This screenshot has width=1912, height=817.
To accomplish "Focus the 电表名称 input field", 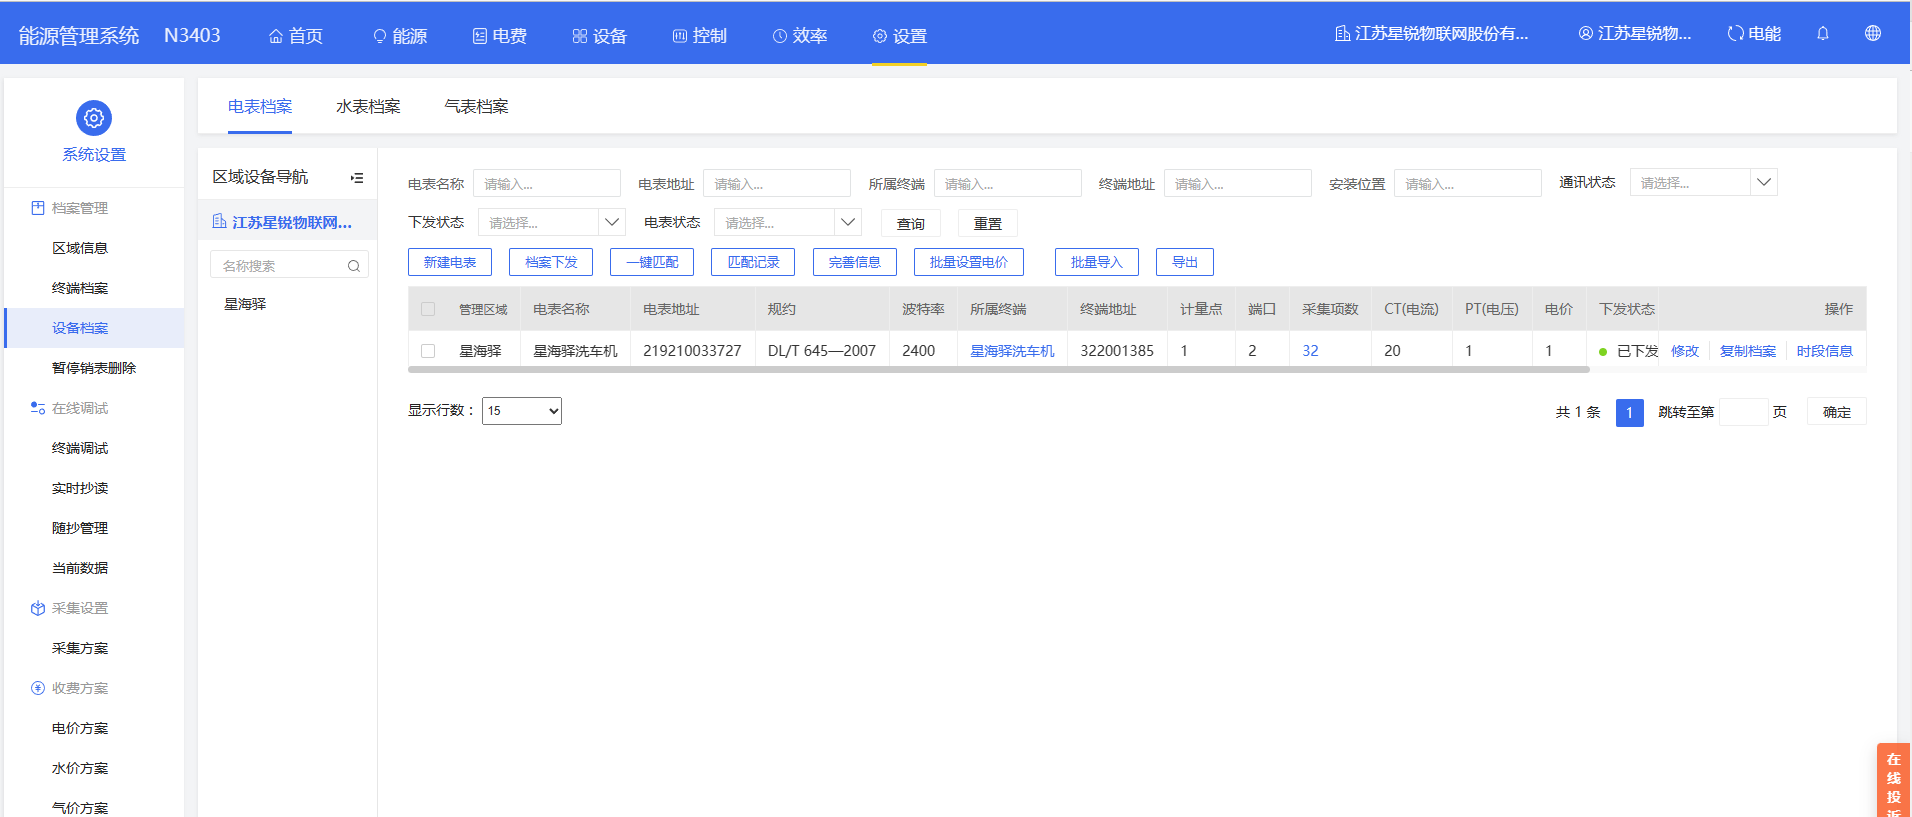I will (547, 183).
